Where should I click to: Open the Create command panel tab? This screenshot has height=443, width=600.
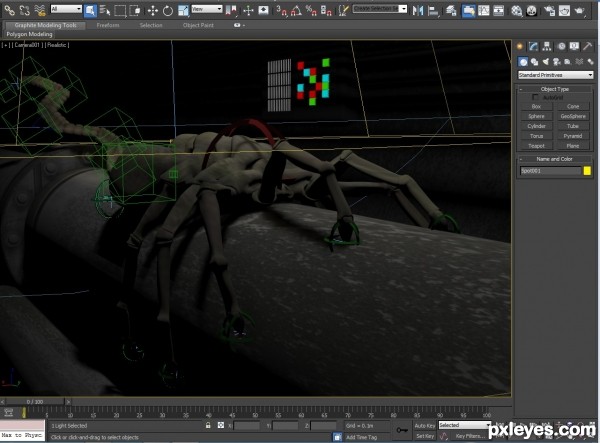(520, 47)
